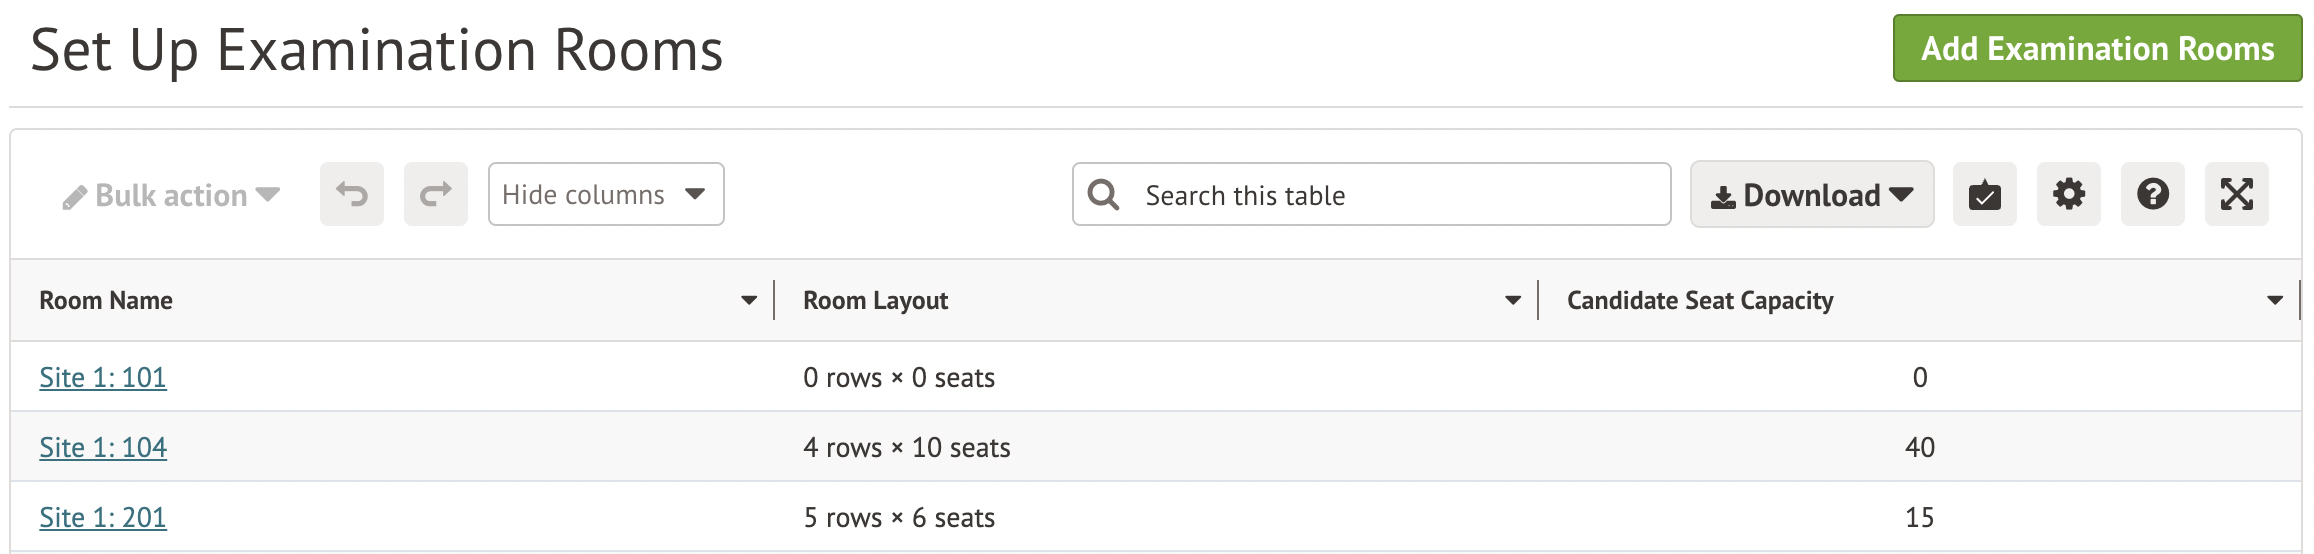Click the undo arrow icon
The image size is (2314, 554).
tap(352, 194)
